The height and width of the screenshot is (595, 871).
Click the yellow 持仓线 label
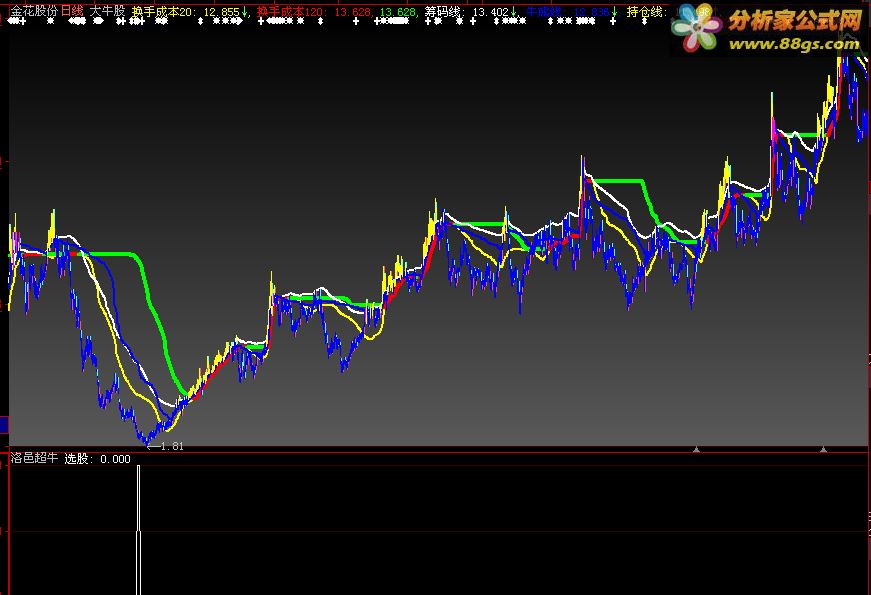click(647, 12)
